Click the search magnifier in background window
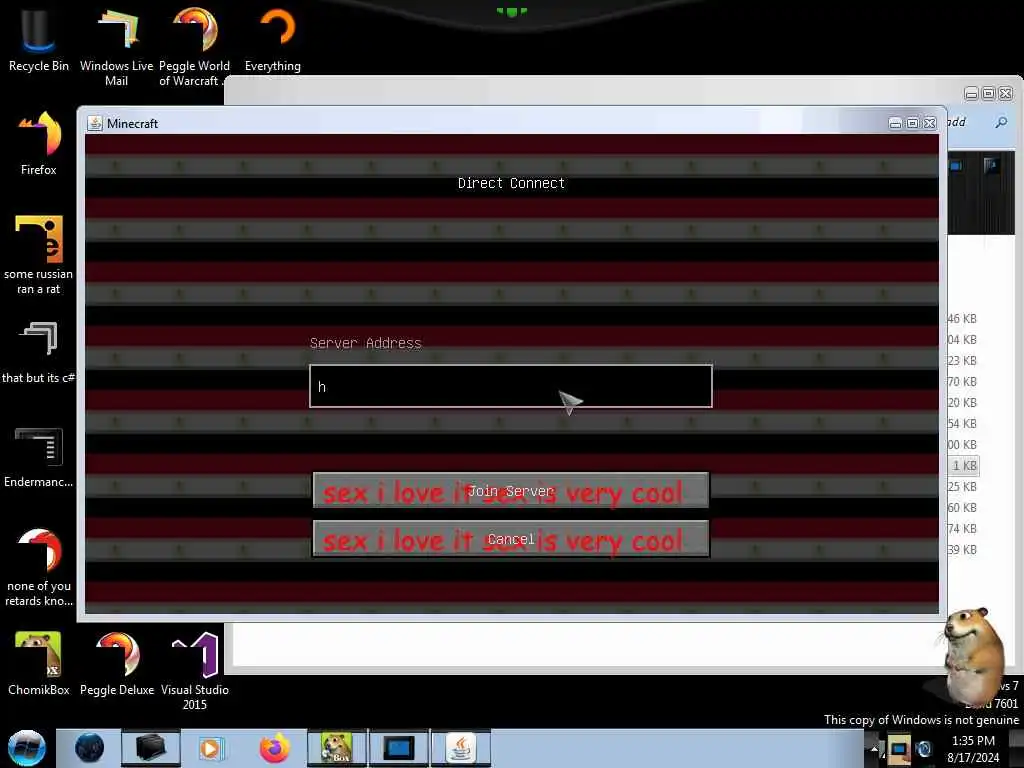Viewport: 1024px width, 768px height. (x=1000, y=122)
